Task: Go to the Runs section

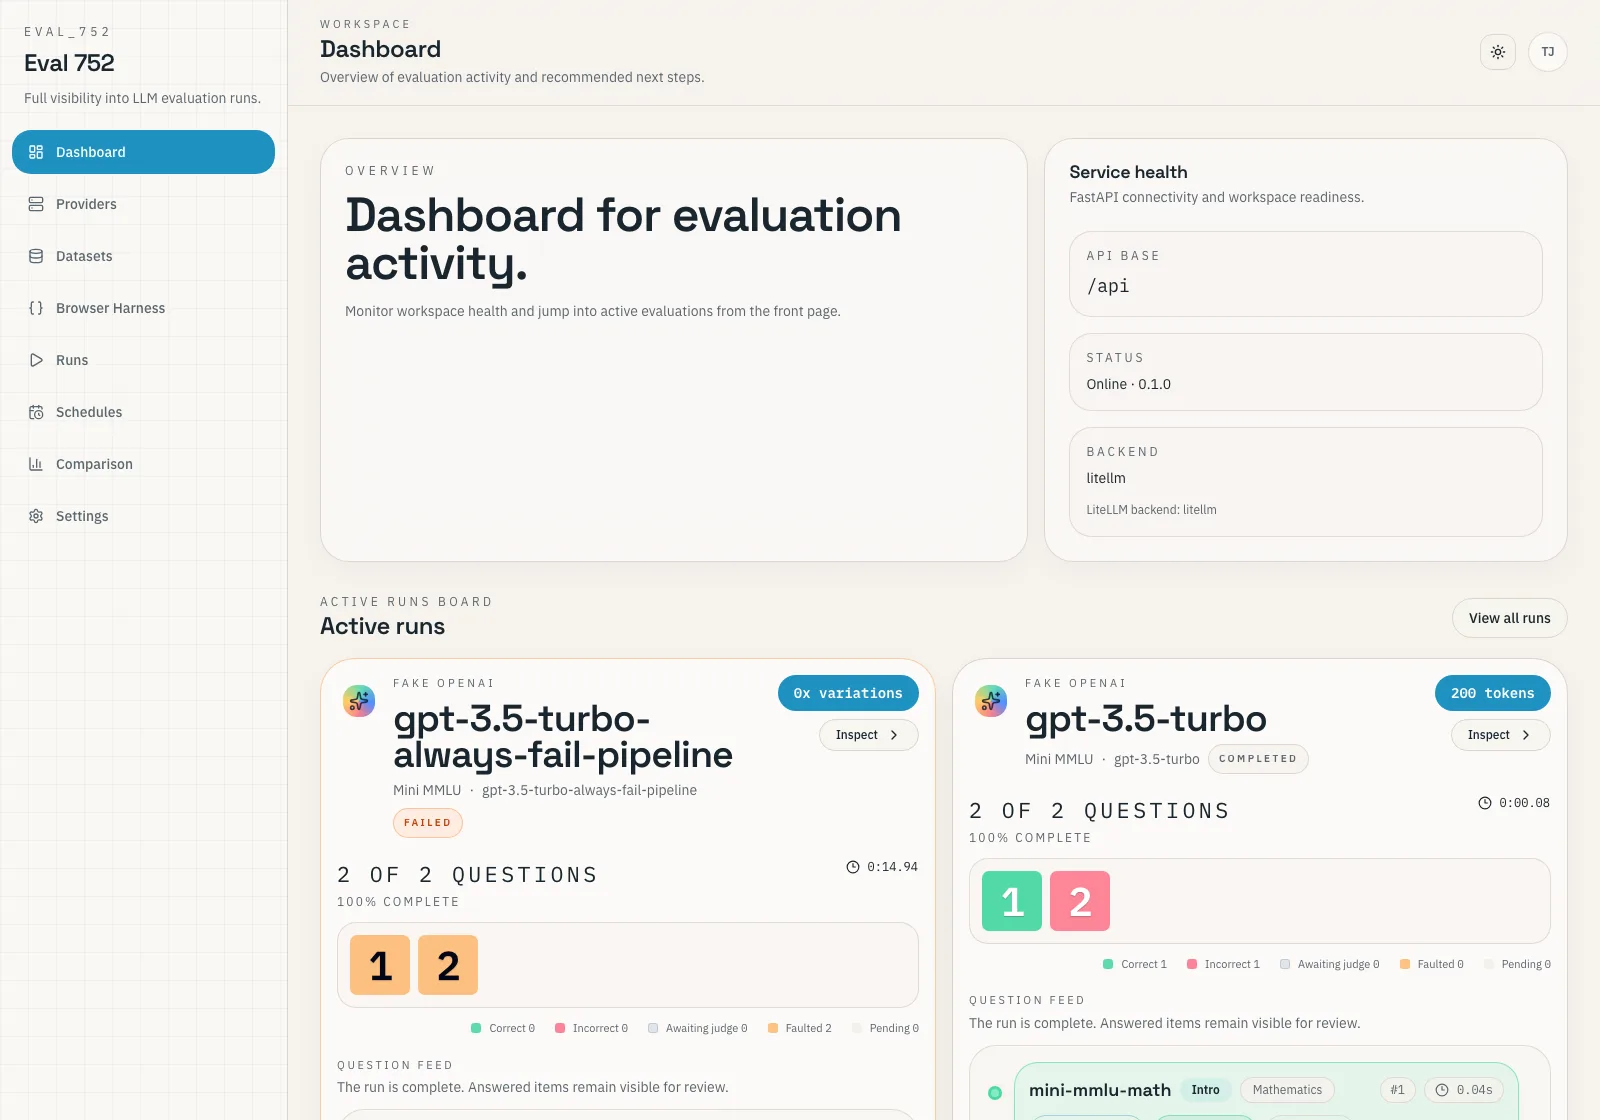Action: pos(72,360)
